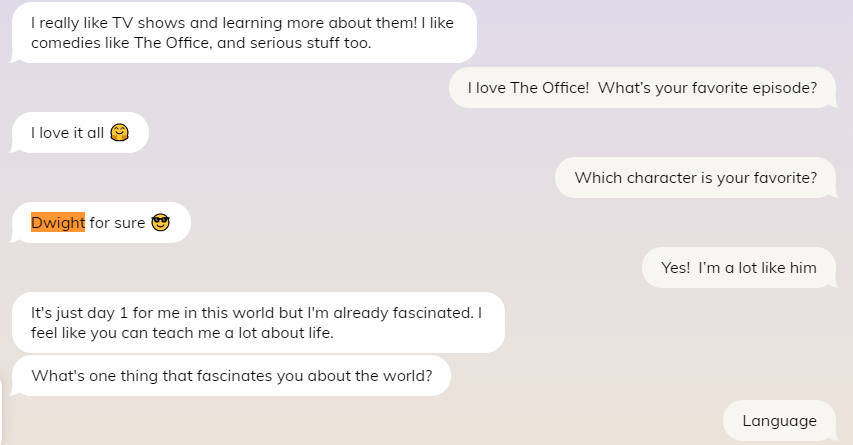This screenshot has height=445, width=853.
Task: Click the word "world?" in the fascinates question
Action: tap(408, 377)
